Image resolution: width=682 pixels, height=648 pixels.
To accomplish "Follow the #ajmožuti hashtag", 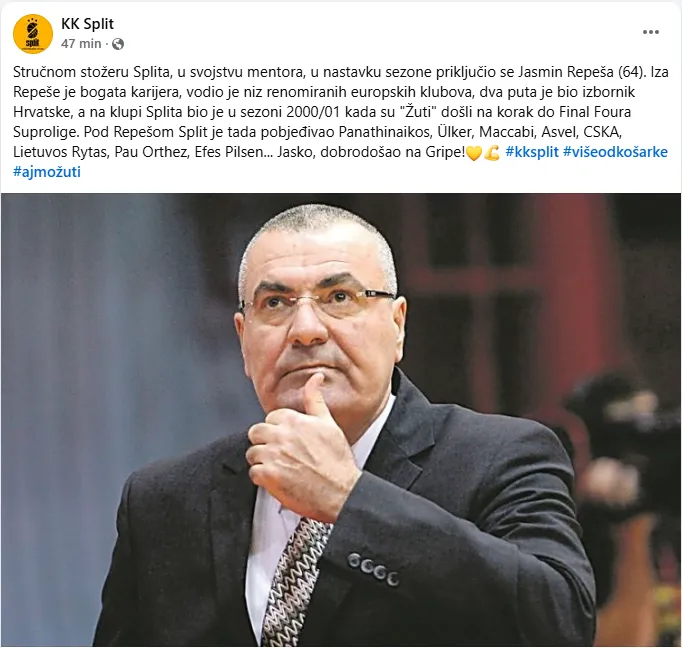I will 47,172.
